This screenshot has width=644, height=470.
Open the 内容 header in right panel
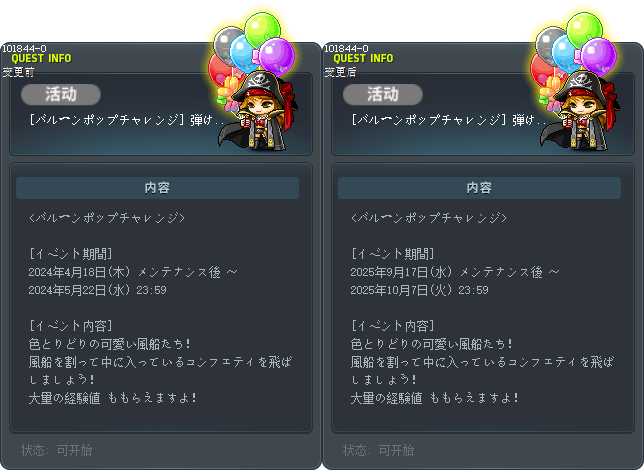(x=479, y=188)
